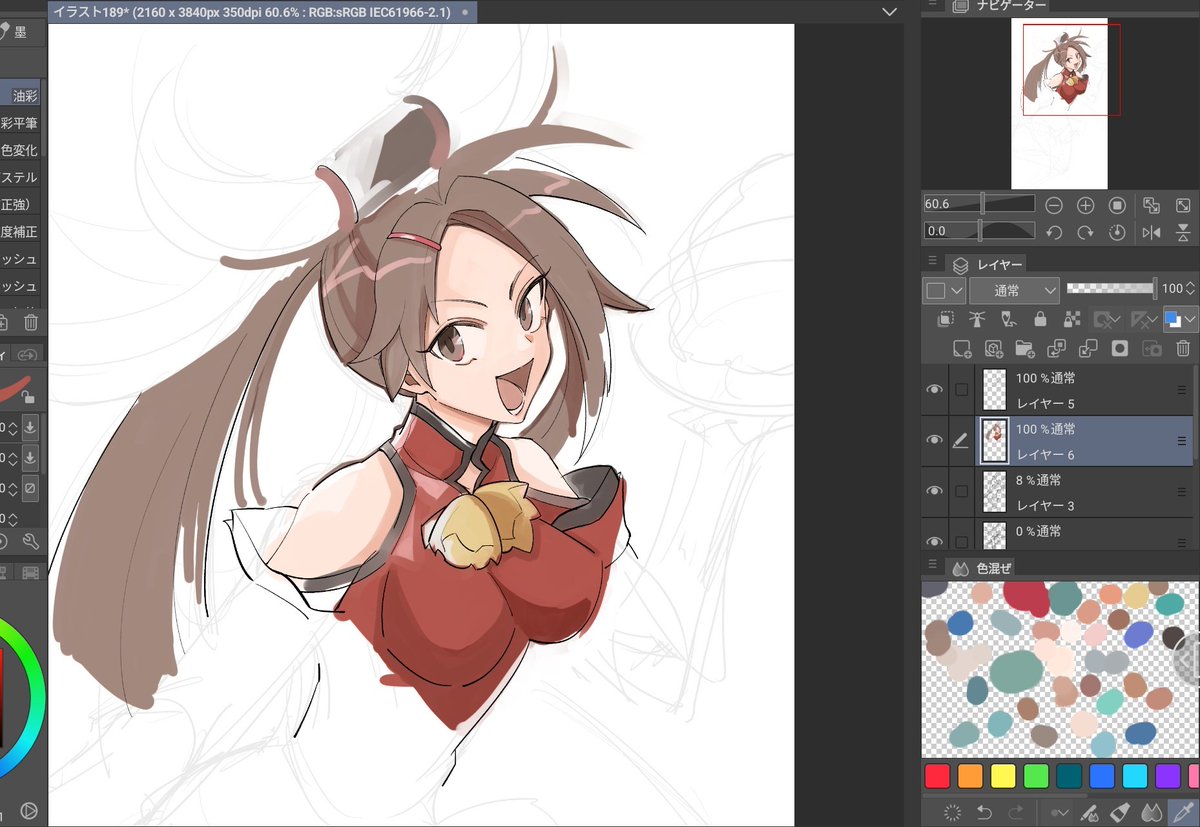Flip canvas horizontally in navigator
Screen dimensions: 1200x827
pos(1152,232)
